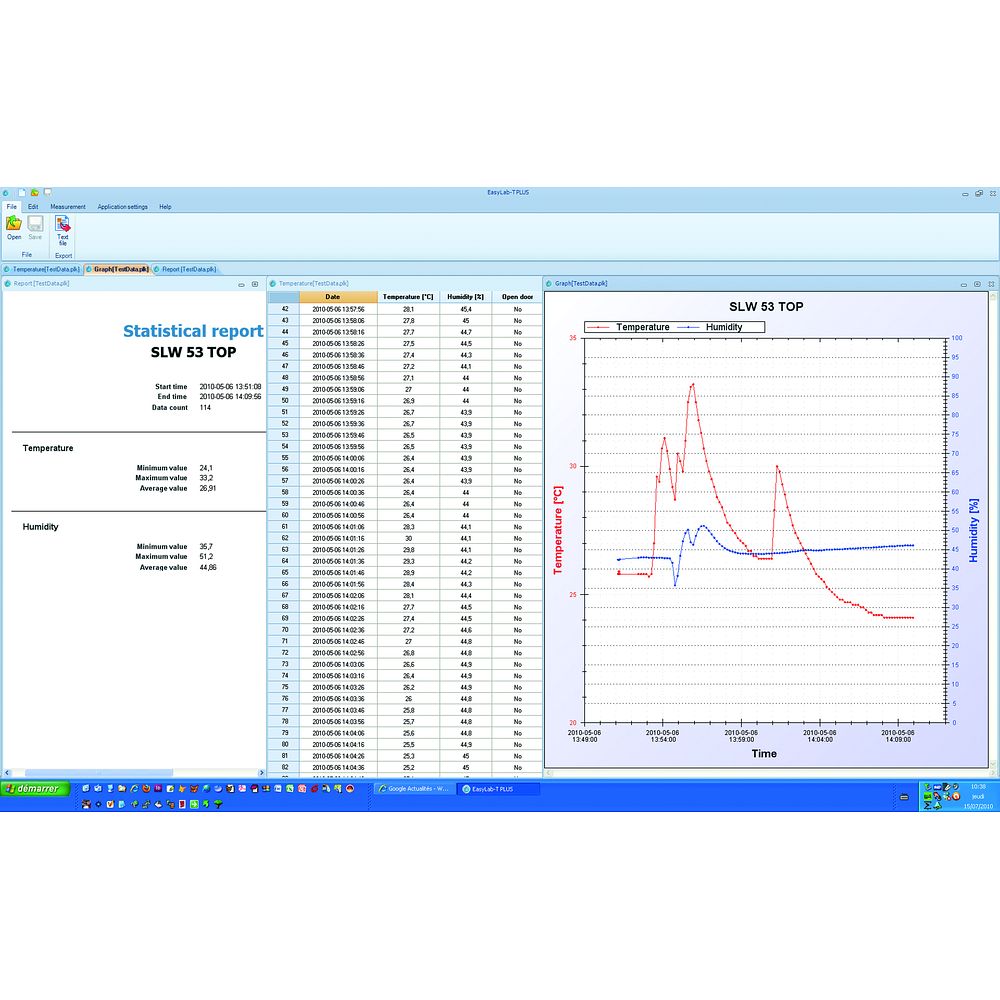This screenshot has width=1000, height=1000.
Task: Click the folder icon in quick access bar
Action: tap(34, 192)
